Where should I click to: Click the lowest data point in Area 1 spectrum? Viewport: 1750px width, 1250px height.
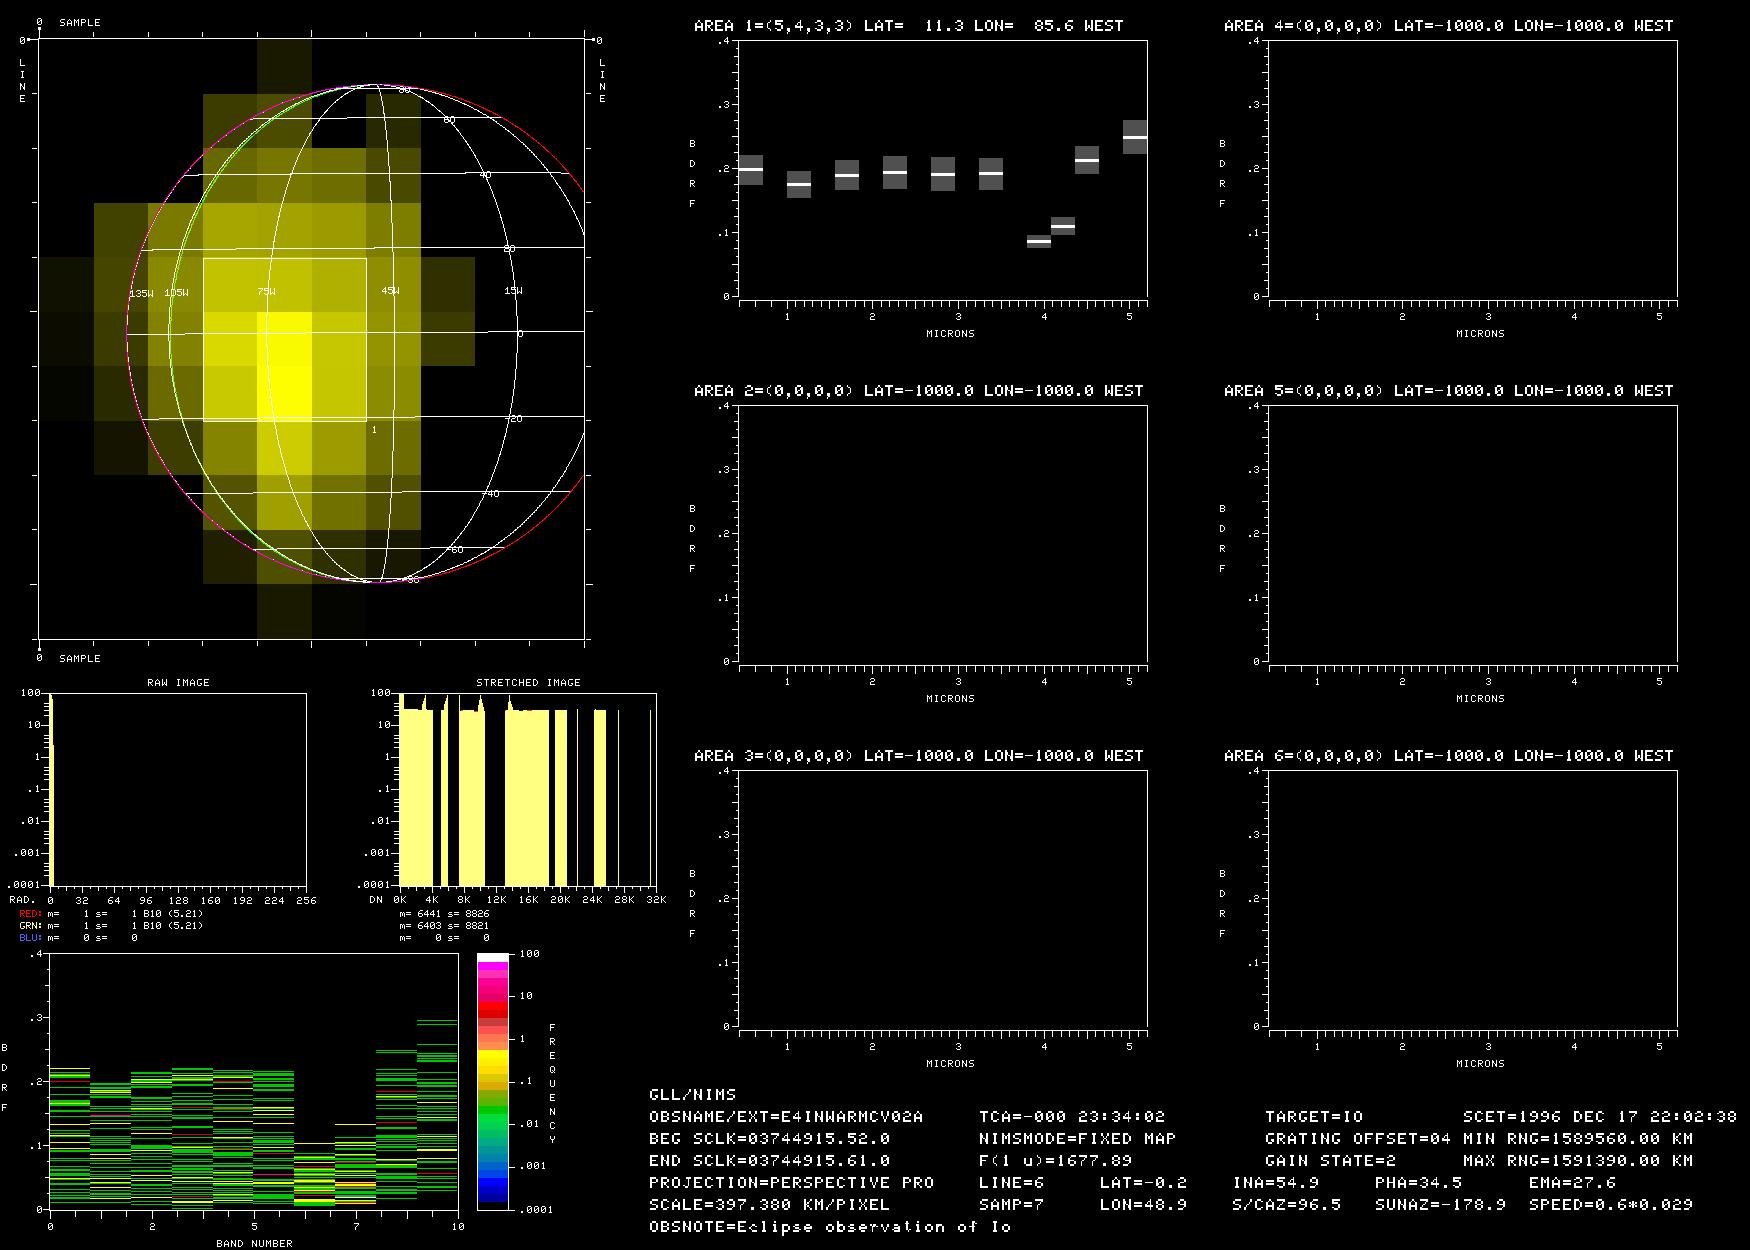[1039, 241]
